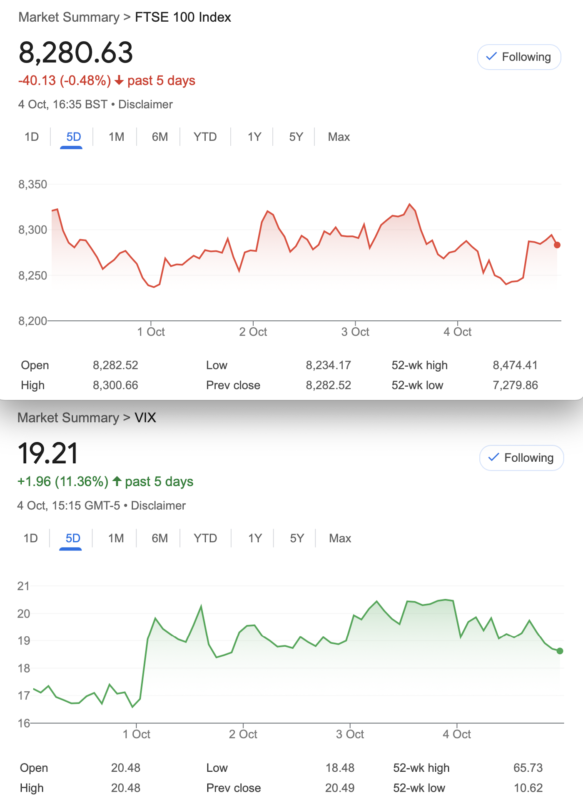Toggle Following button on FTSE 100 card
The width and height of the screenshot is (583, 800).
(519, 57)
